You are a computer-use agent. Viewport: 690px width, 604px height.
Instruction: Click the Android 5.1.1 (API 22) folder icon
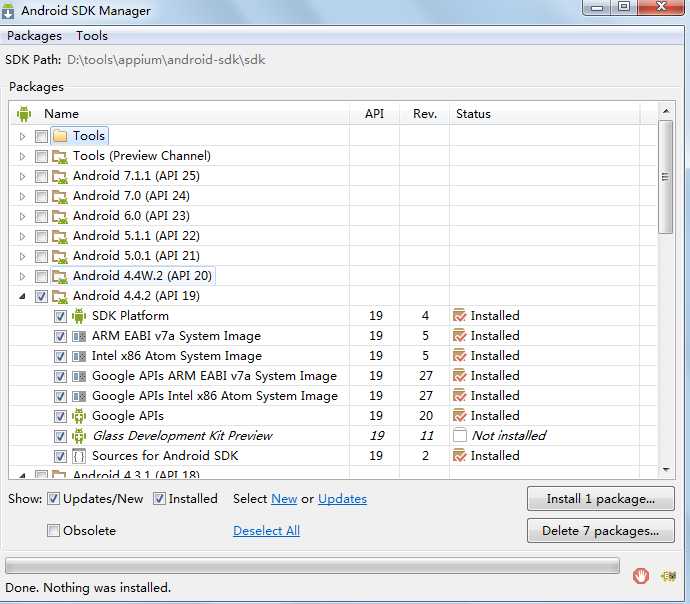point(60,236)
